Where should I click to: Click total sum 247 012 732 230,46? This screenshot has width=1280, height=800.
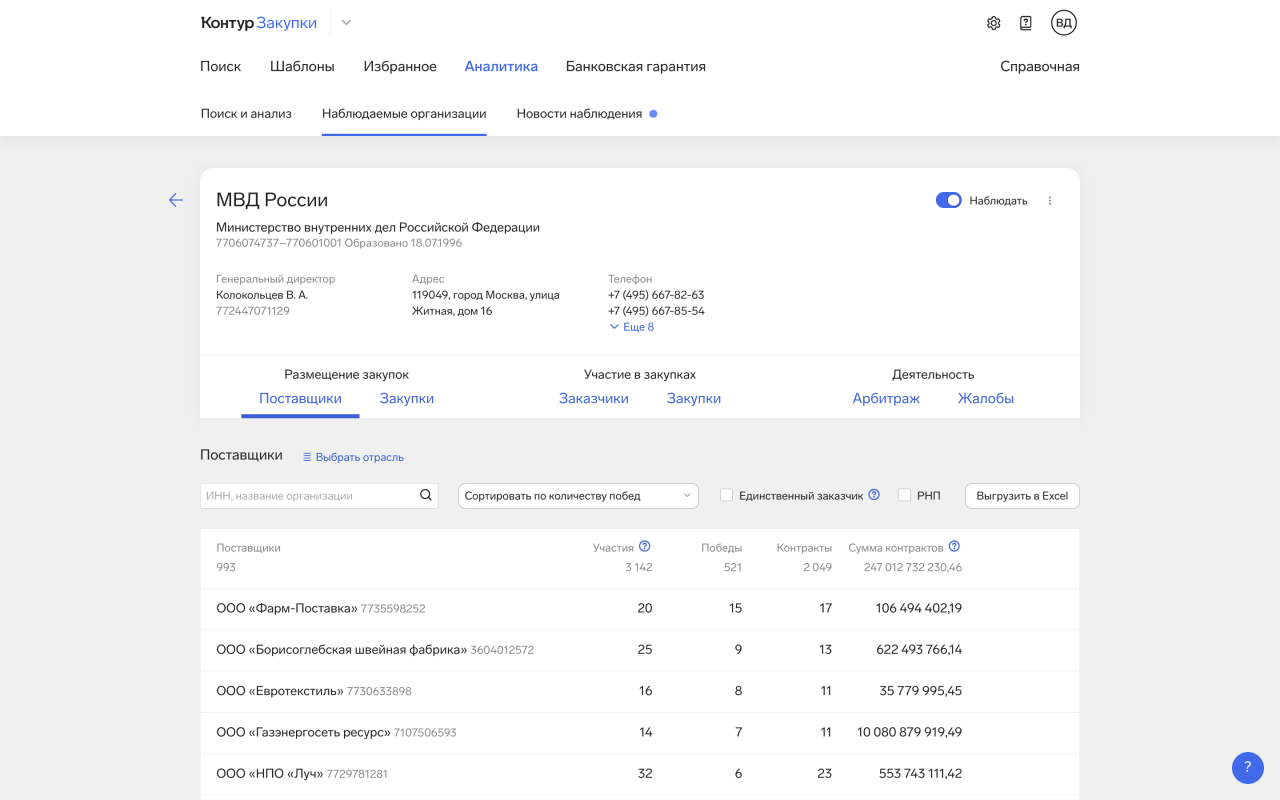point(913,567)
